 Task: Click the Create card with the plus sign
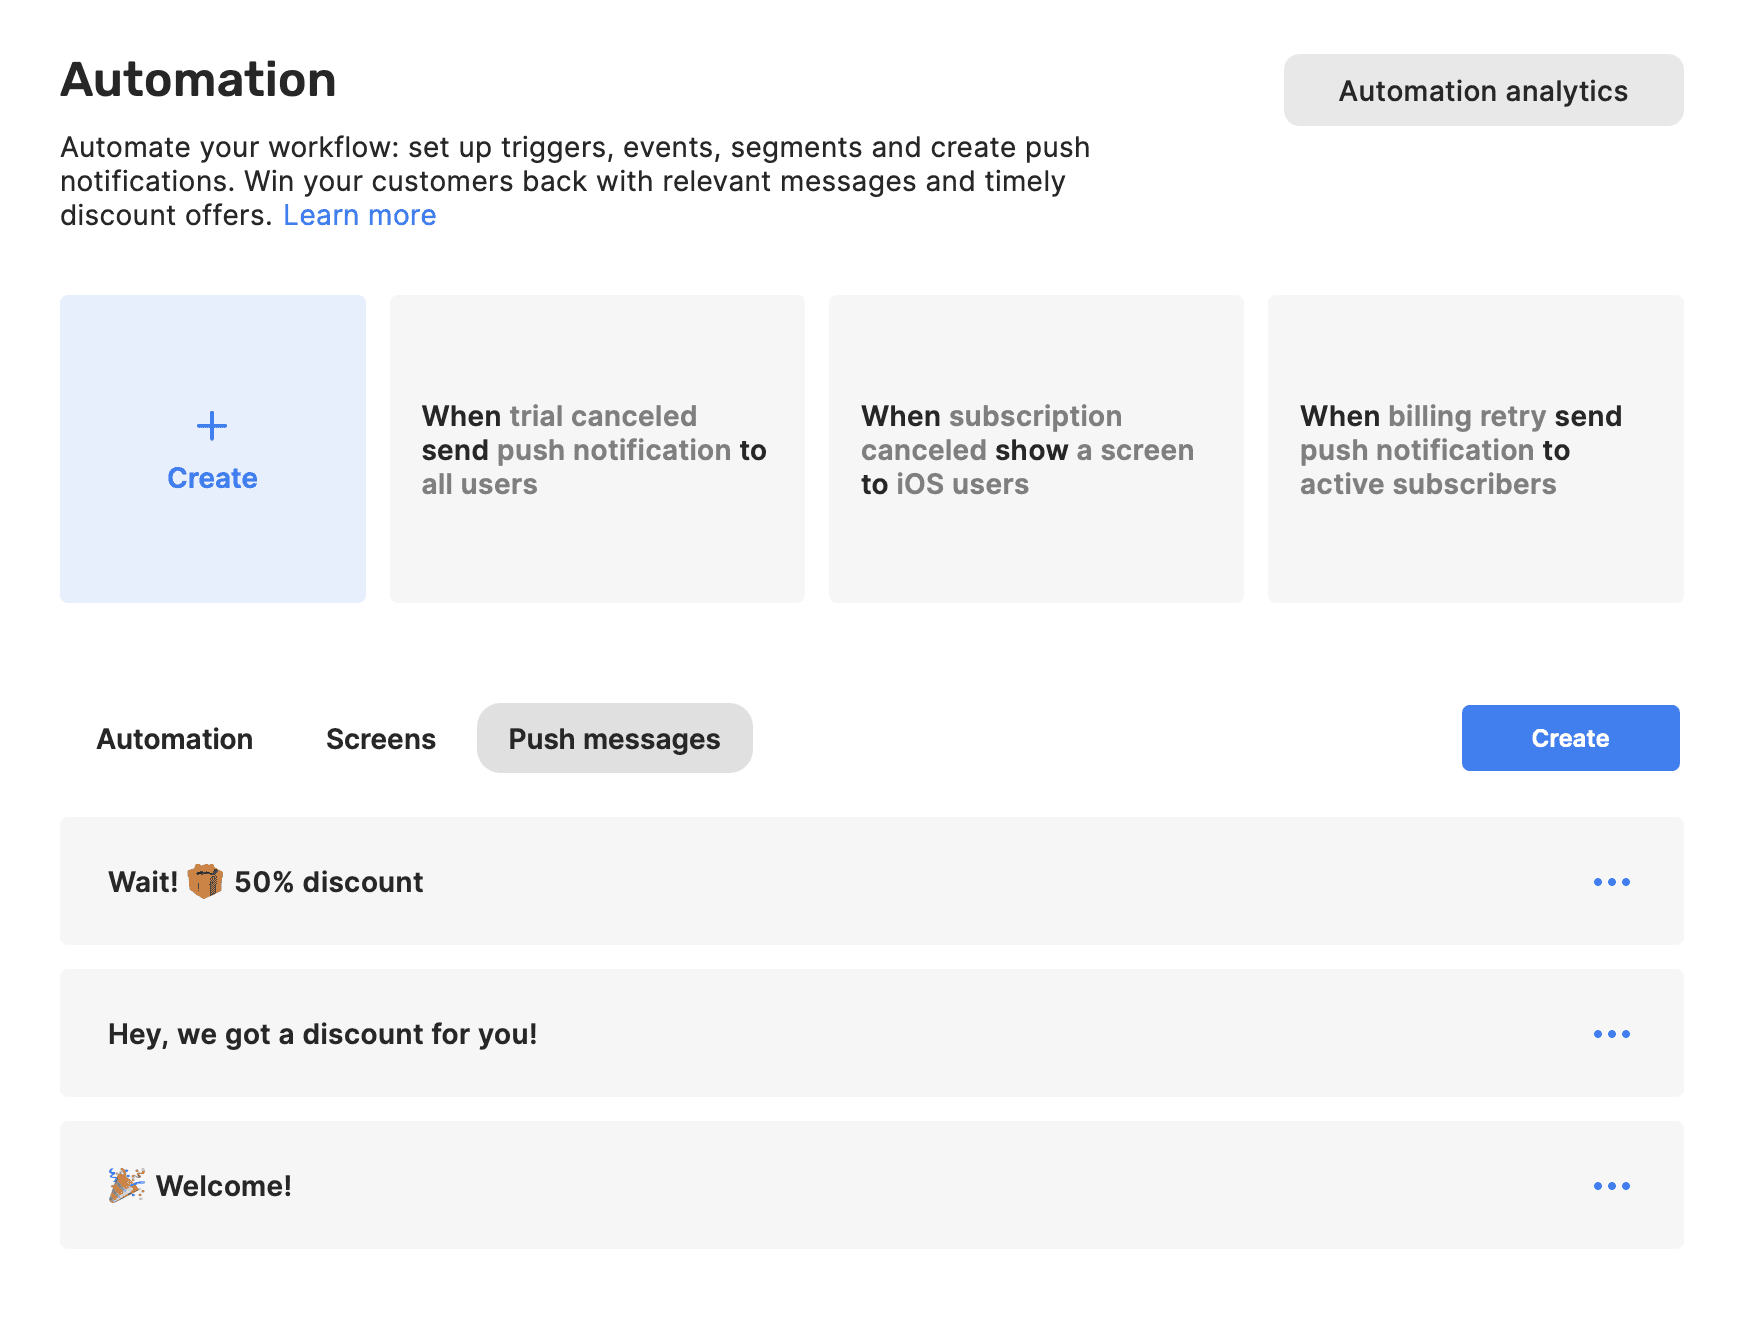212,449
